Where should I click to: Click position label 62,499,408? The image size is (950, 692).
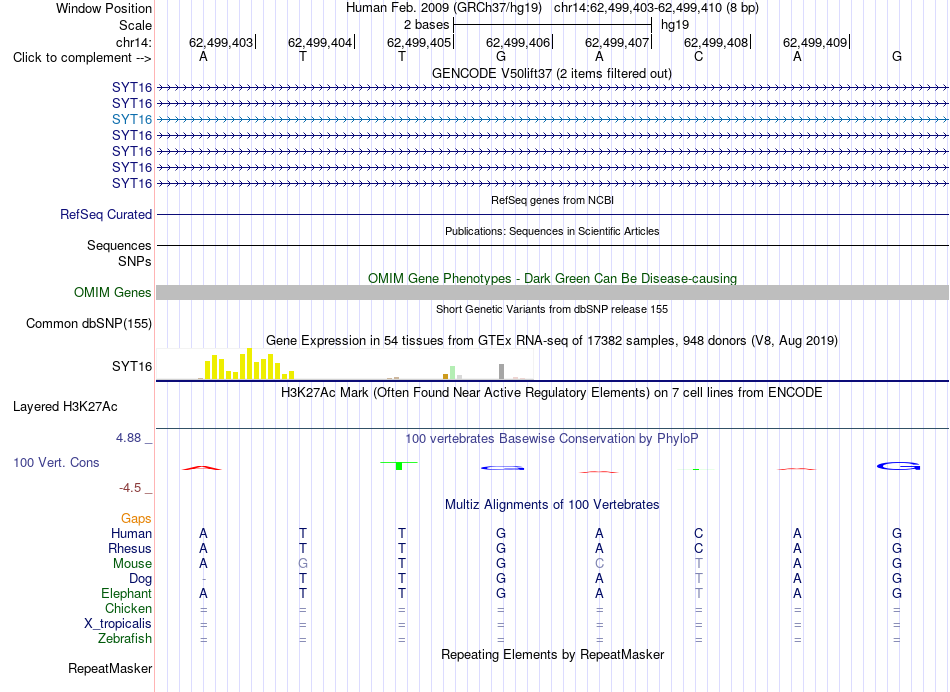pos(716,42)
